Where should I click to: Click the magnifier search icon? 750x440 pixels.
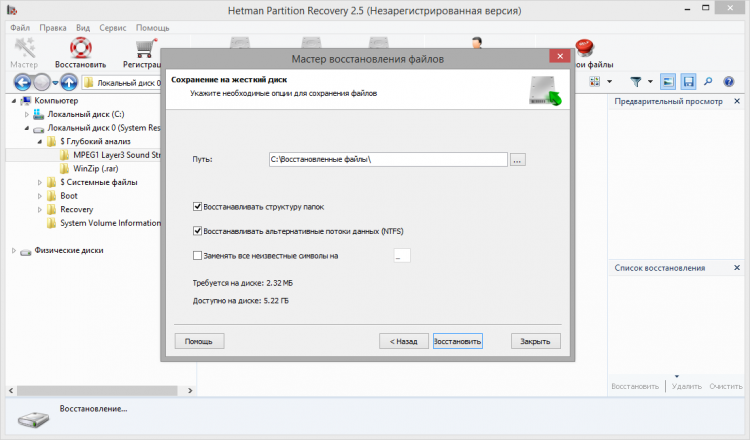pos(708,82)
